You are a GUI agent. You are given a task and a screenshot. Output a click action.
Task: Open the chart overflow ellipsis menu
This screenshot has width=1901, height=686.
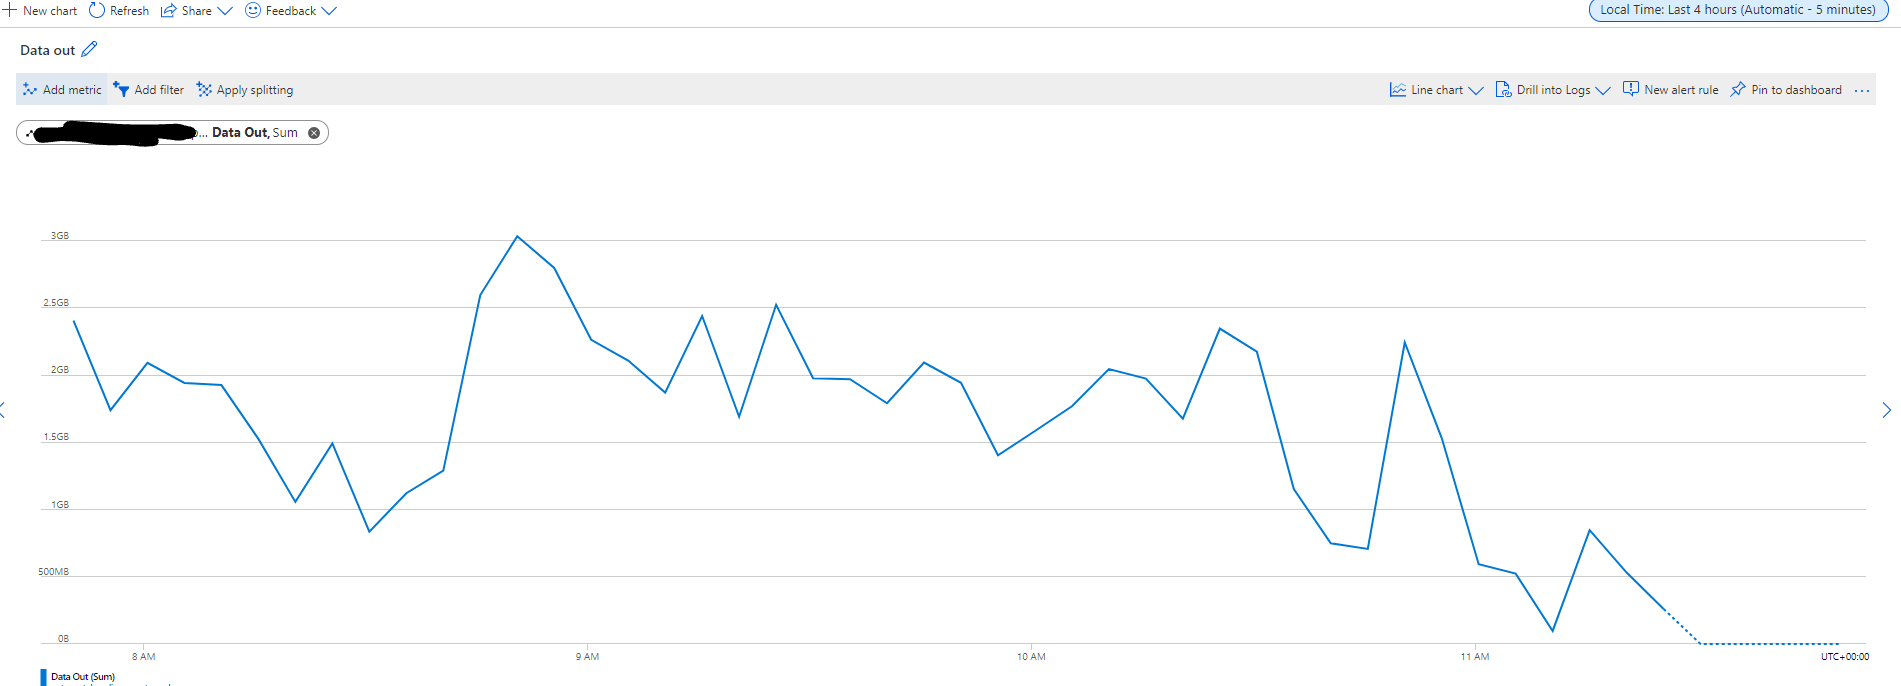[x=1862, y=89]
